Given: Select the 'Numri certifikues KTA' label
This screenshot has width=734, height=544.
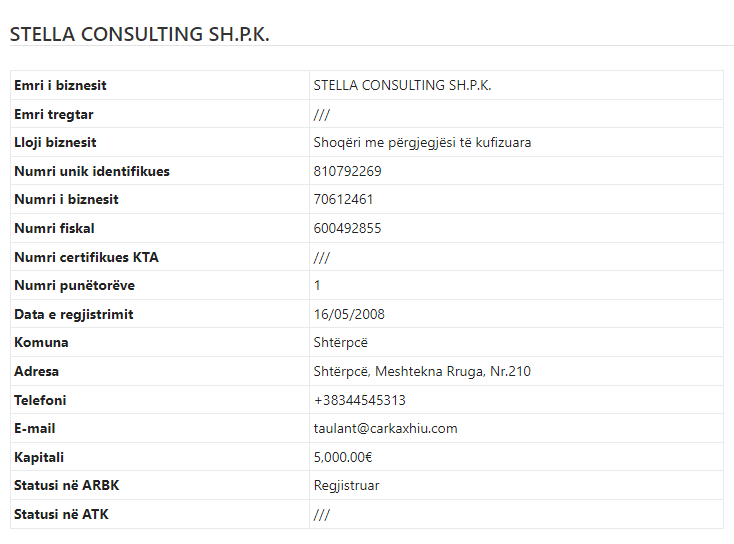Looking at the screenshot, I should [x=86, y=257].
